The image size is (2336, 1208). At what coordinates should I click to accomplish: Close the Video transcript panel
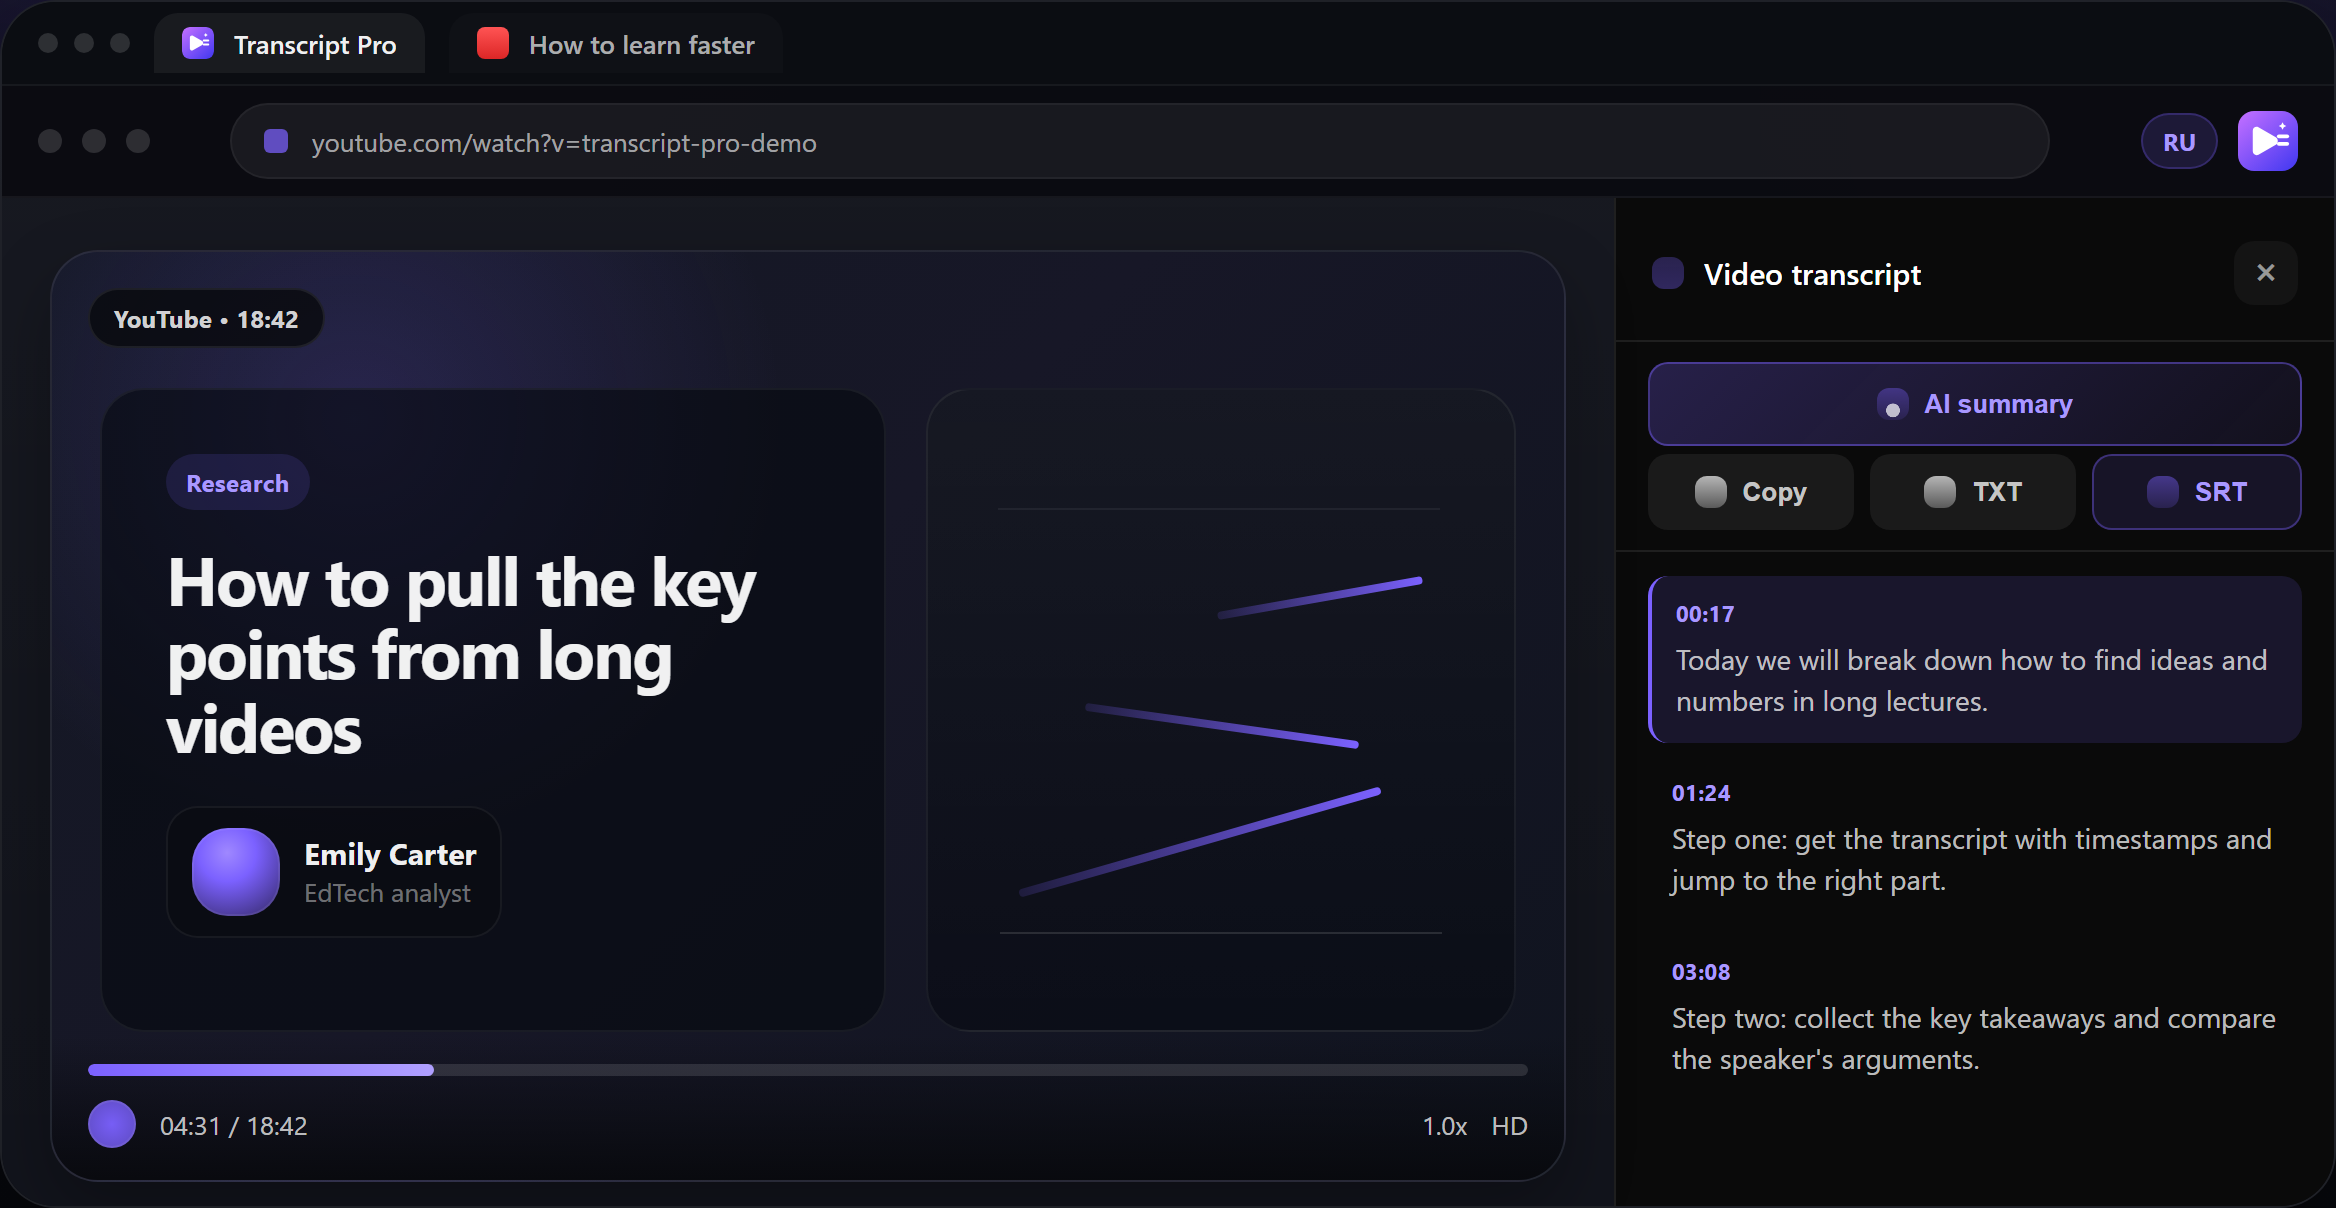coord(2266,273)
